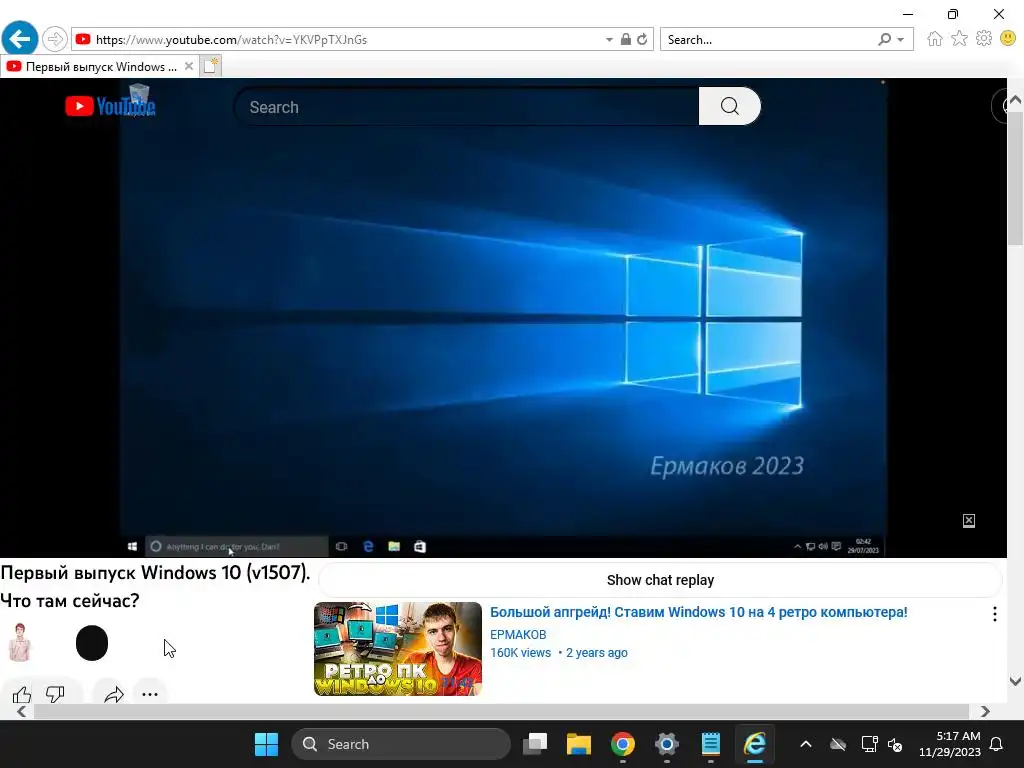Open the Home page icon

935,39
